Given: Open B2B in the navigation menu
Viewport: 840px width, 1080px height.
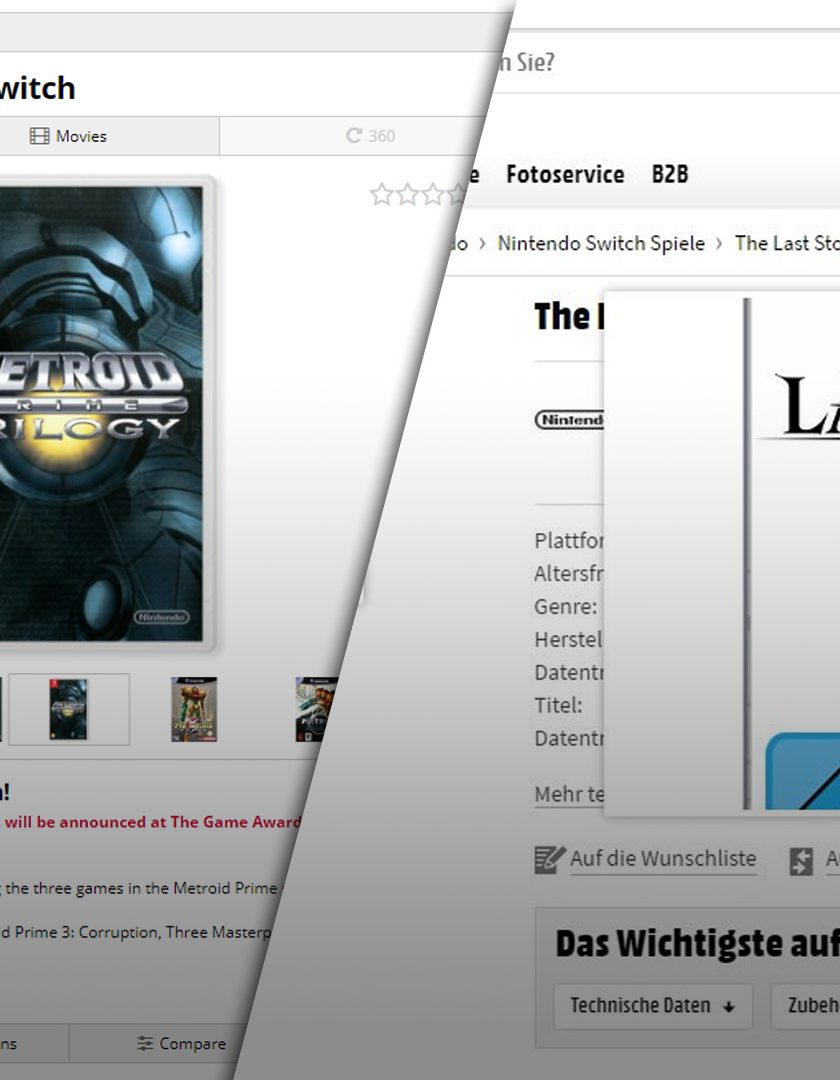Looking at the screenshot, I should (x=670, y=174).
